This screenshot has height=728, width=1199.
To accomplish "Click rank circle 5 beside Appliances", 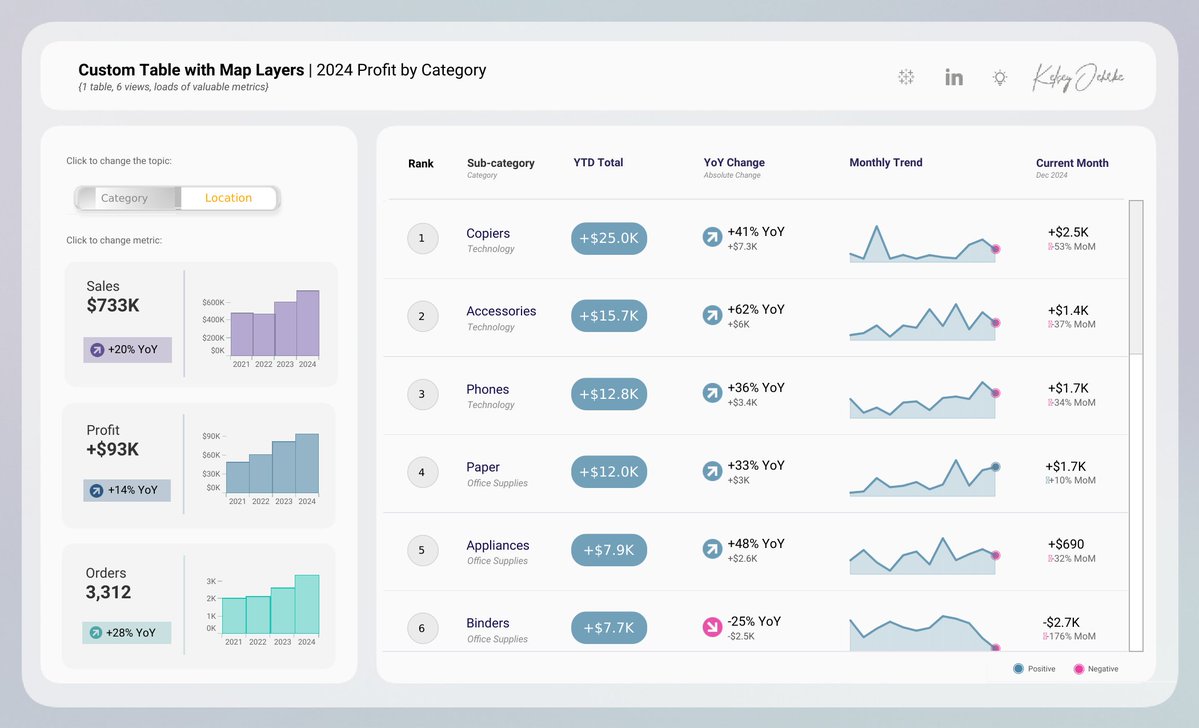I will click(x=422, y=550).
